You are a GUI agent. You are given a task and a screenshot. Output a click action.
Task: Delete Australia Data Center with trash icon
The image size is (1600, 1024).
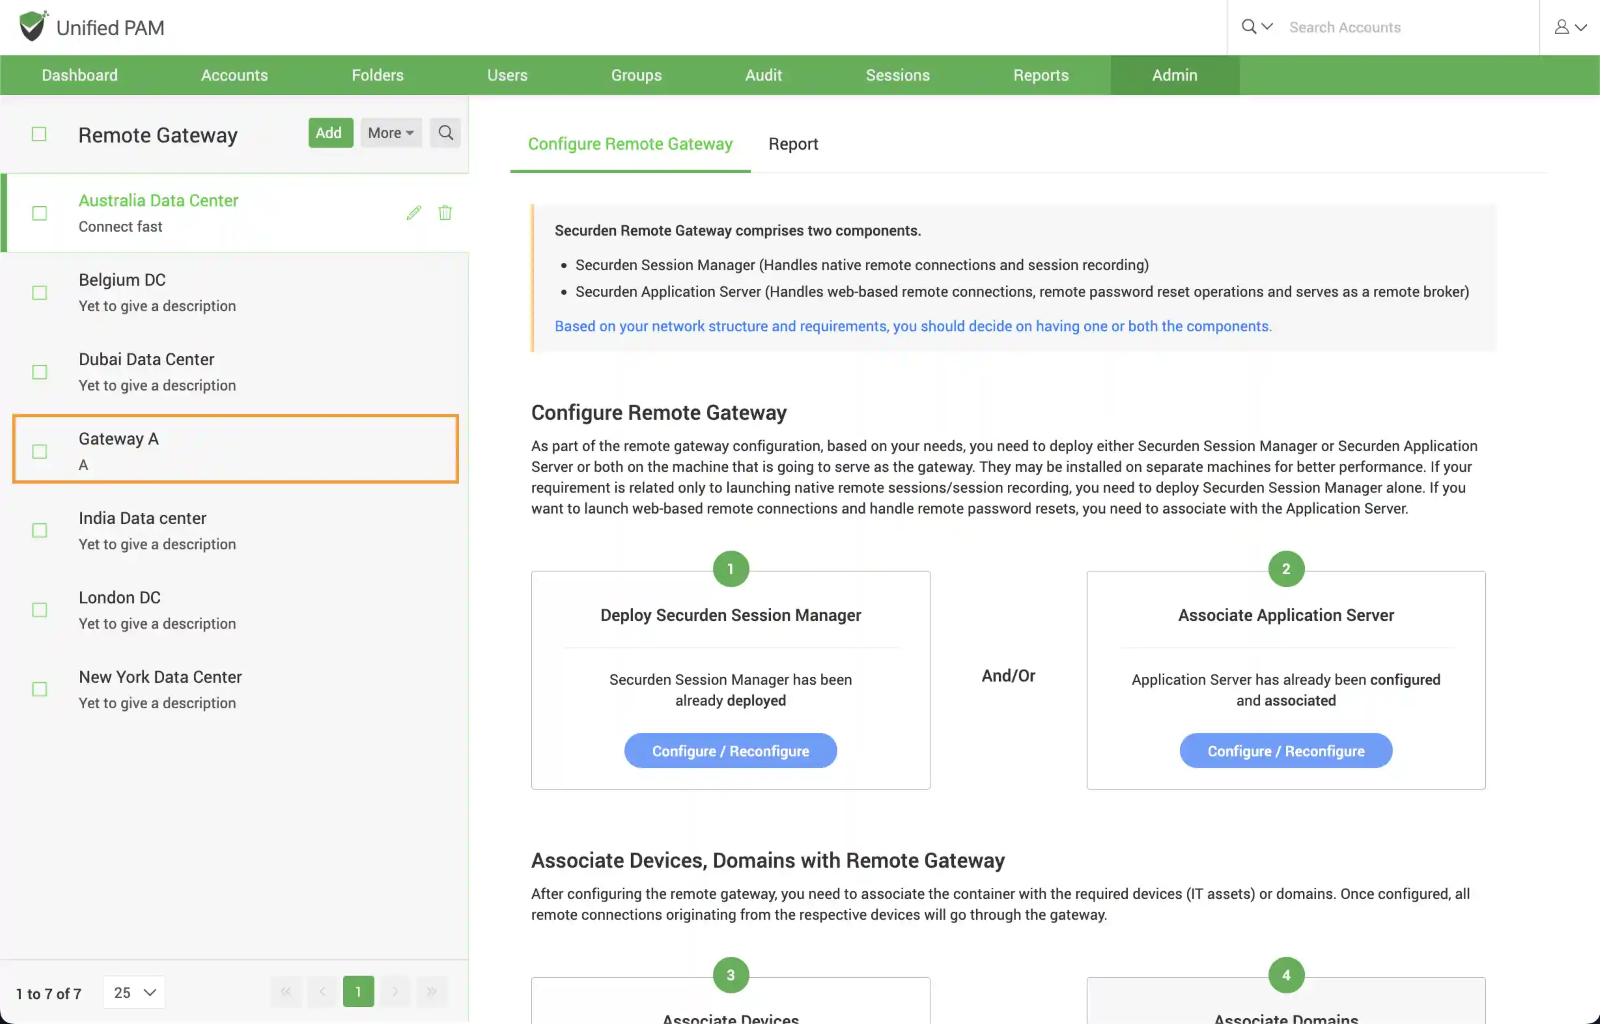pos(445,213)
